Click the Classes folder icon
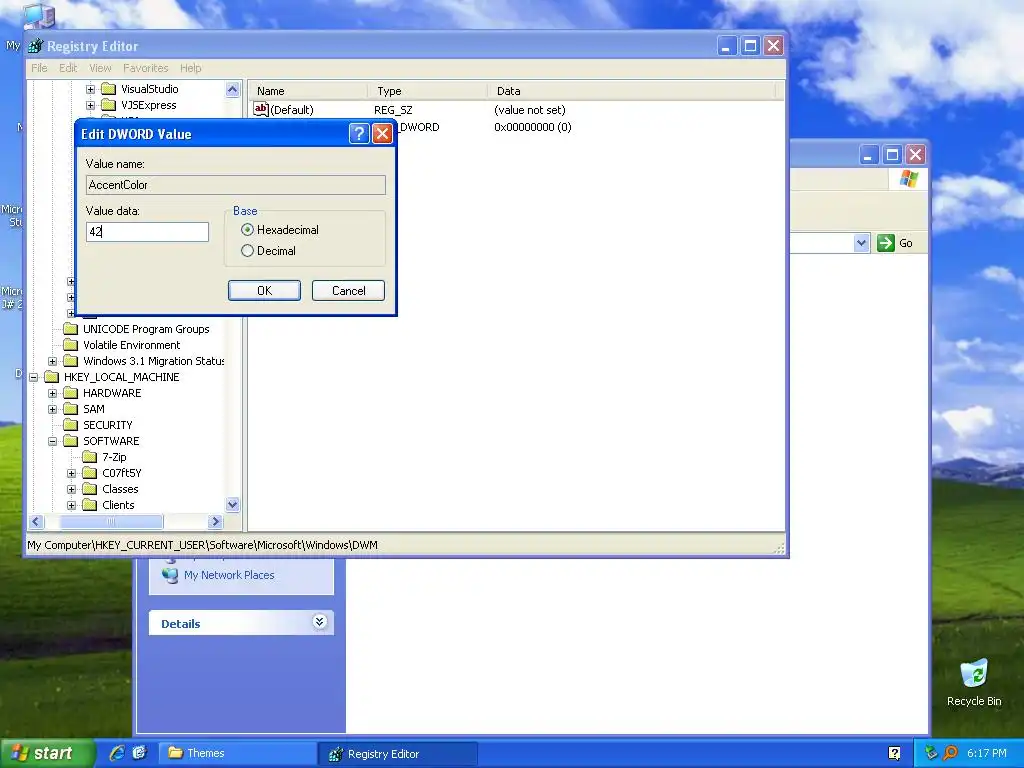 (89, 489)
